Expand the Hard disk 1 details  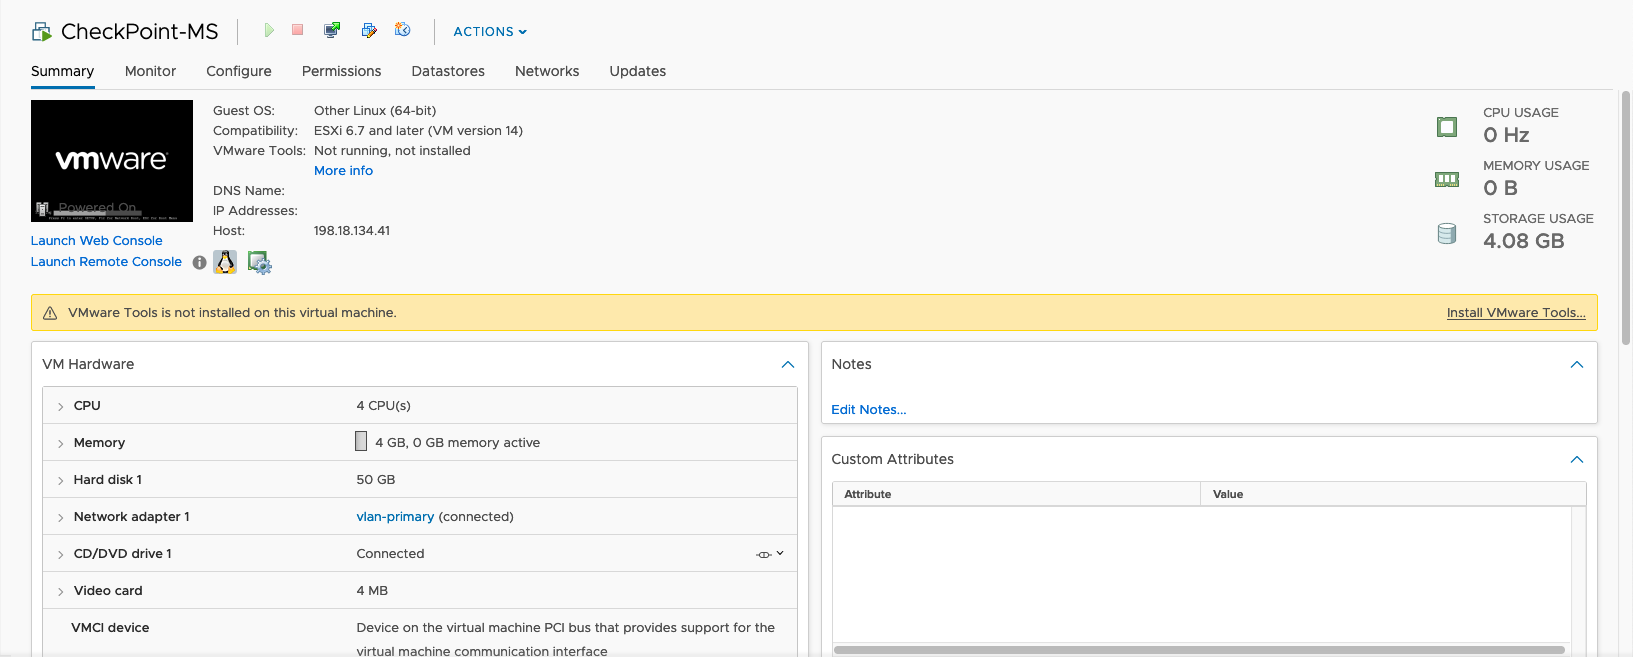[x=61, y=481]
